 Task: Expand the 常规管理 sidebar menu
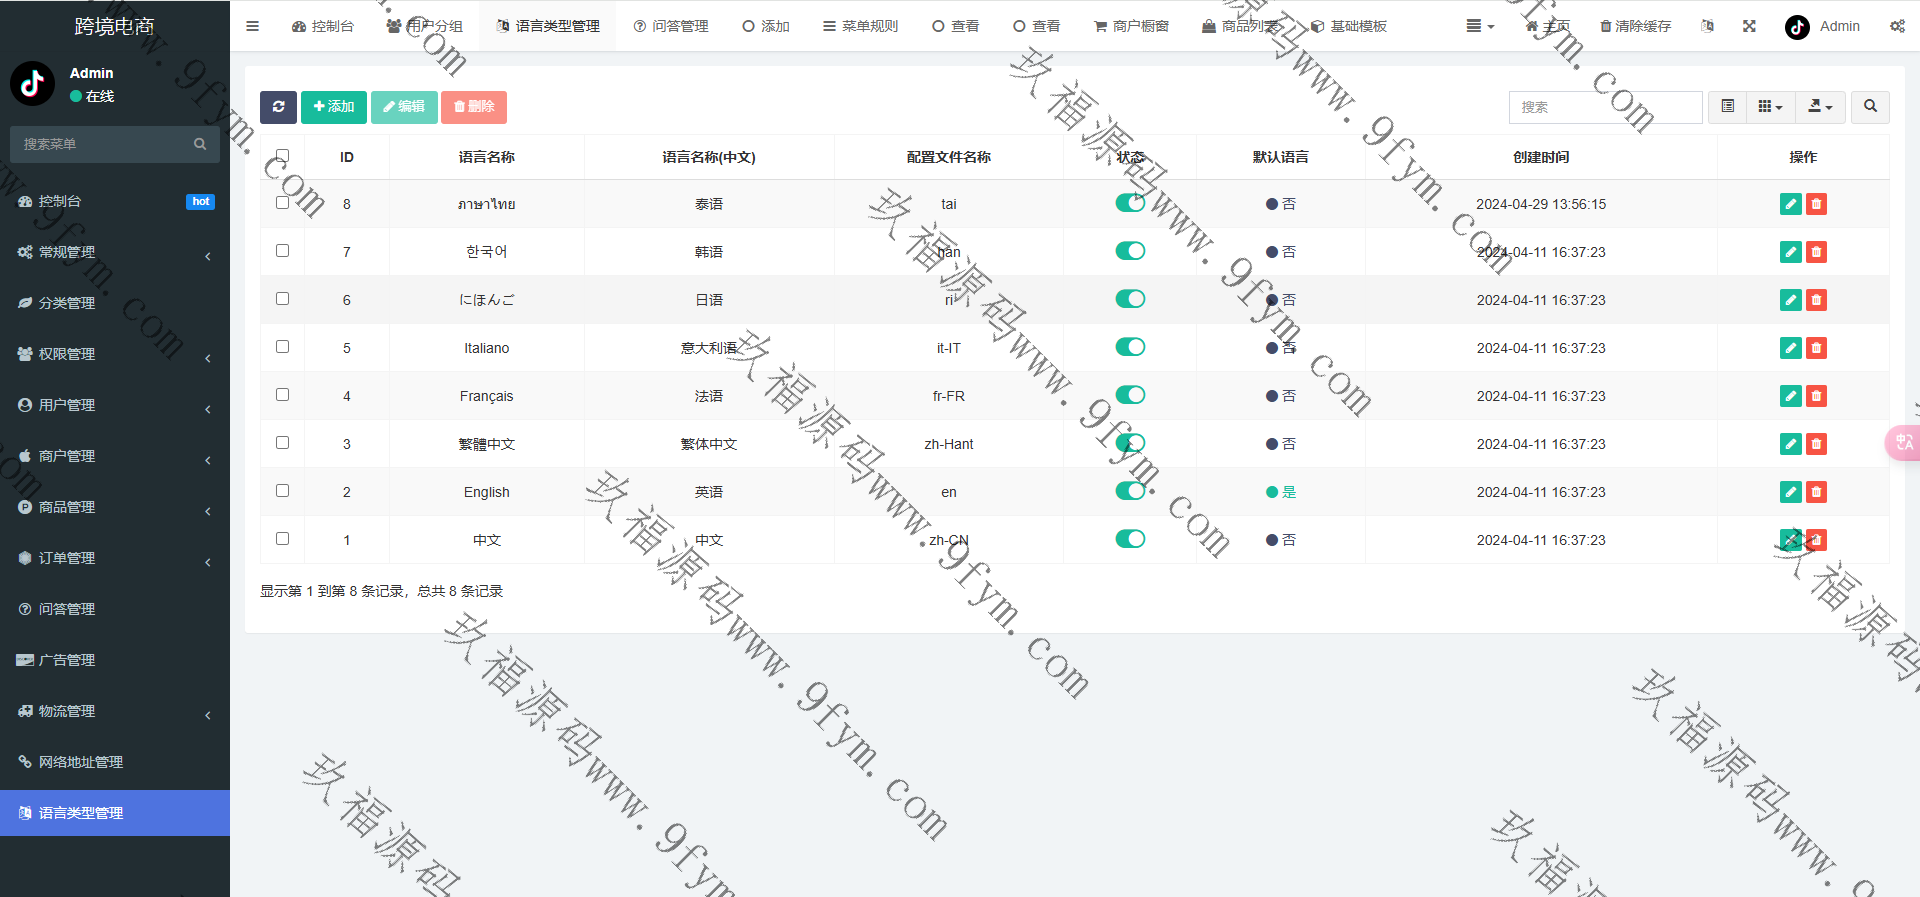(114, 252)
